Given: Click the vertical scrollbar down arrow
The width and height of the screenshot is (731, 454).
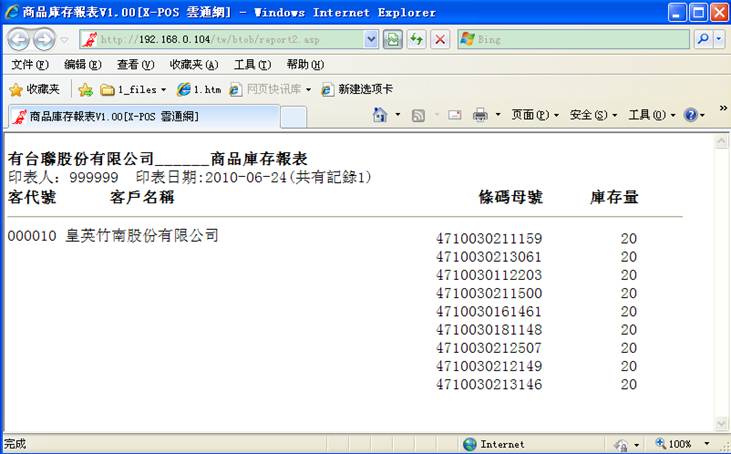Looking at the screenshot, I should [x=722, y=423].
